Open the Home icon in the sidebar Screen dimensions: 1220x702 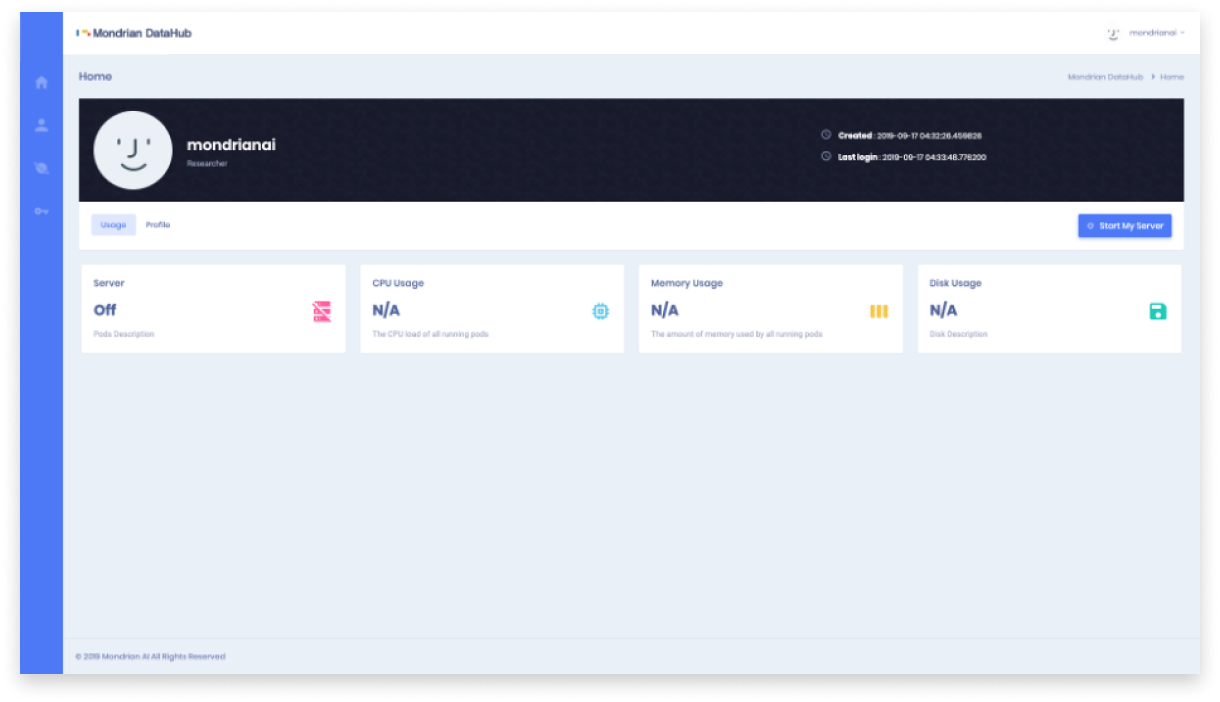(x=41, y=83)
